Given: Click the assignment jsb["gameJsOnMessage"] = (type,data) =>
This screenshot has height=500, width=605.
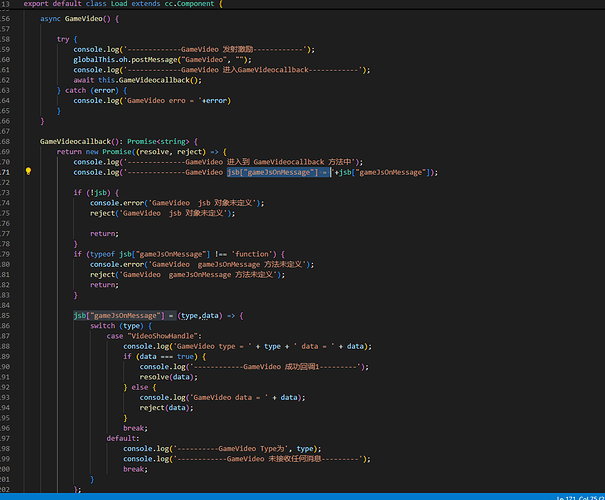Looking at the screenshot, I should [x=158, y=315].
